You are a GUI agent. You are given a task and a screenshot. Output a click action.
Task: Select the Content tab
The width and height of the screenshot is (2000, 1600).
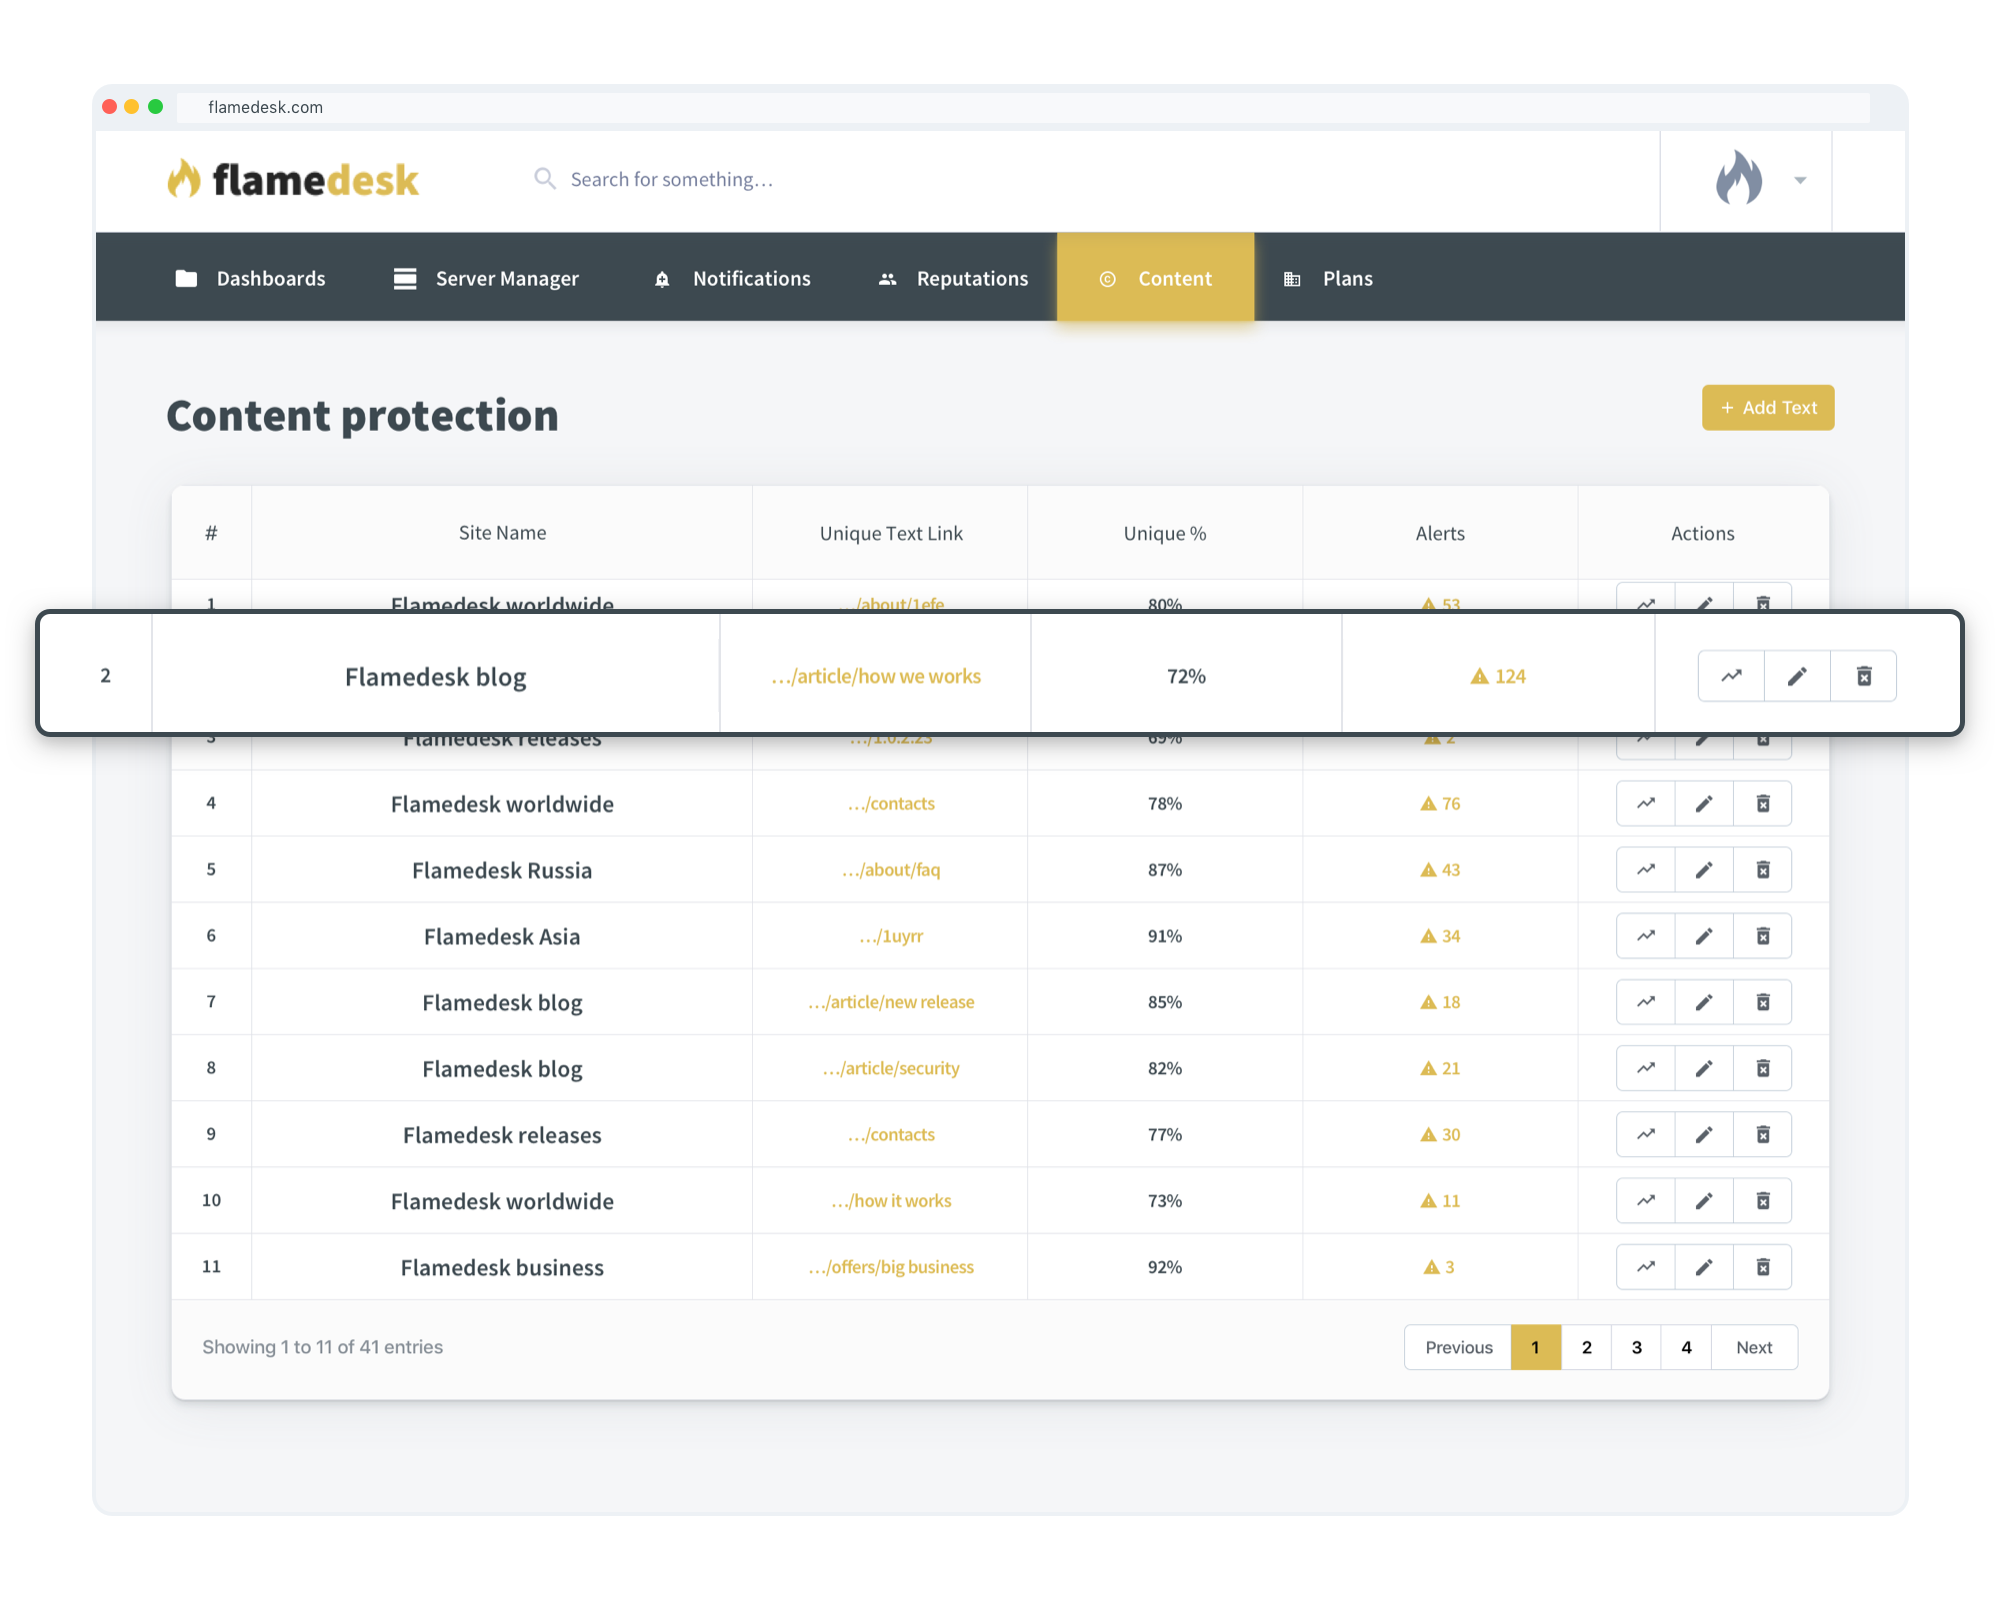(1155, 278)
